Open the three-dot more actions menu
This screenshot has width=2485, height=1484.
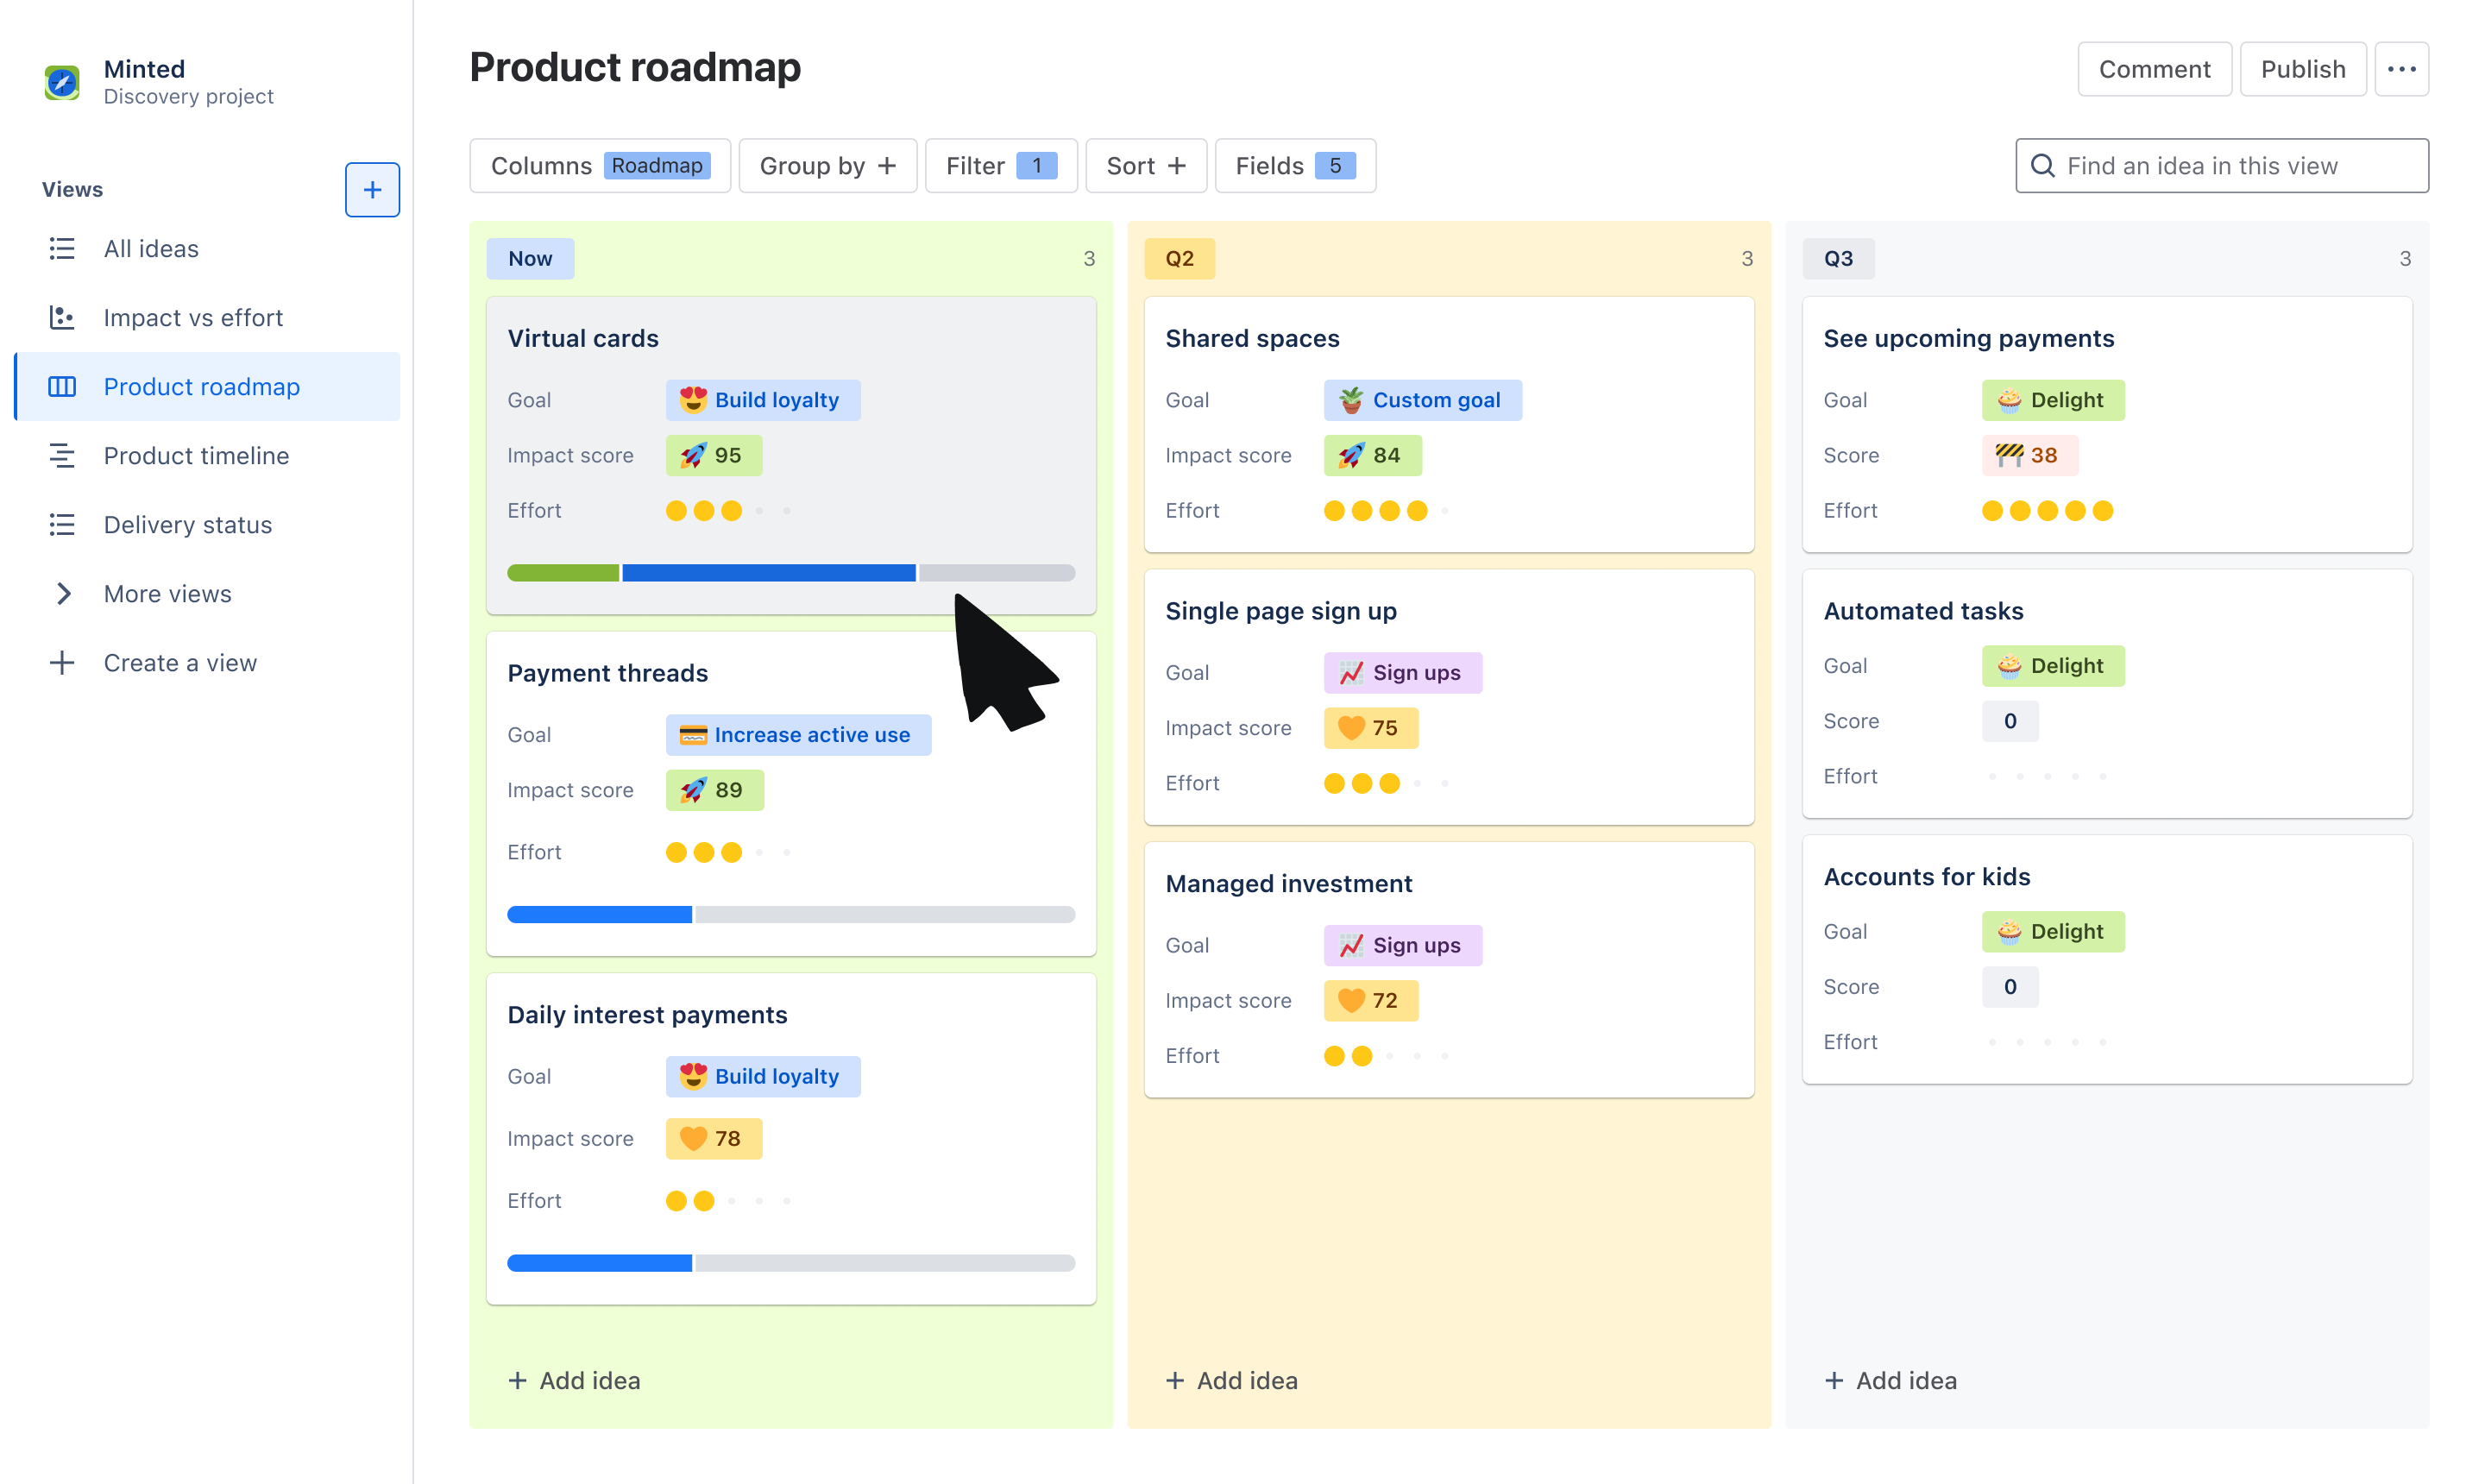2401,69
